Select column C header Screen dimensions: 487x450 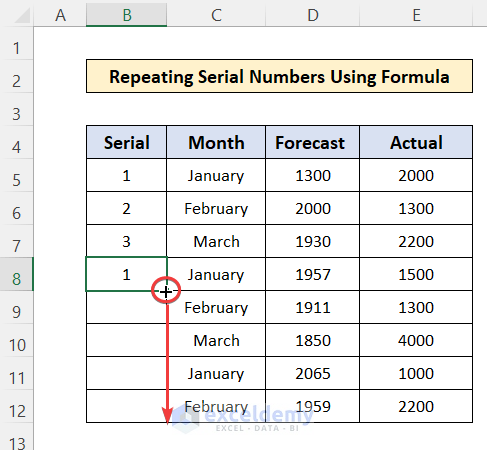point(216,15)
